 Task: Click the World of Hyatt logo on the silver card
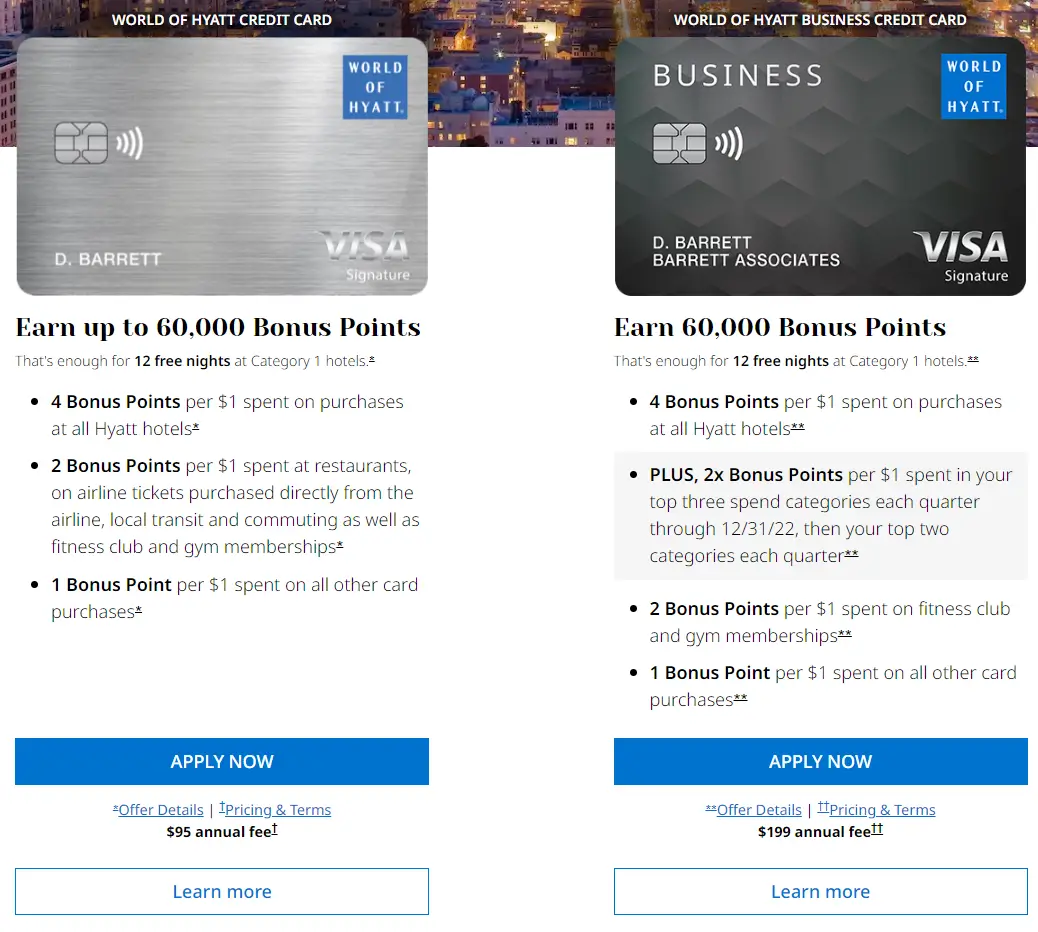tap(375, 87)
